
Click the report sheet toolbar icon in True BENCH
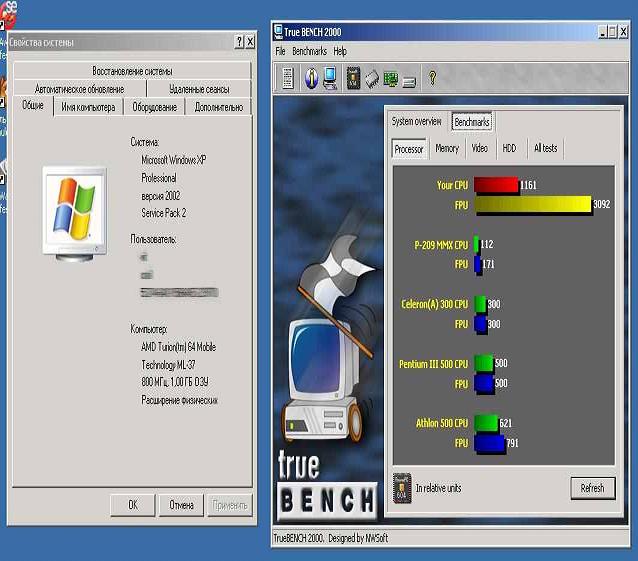288,78
